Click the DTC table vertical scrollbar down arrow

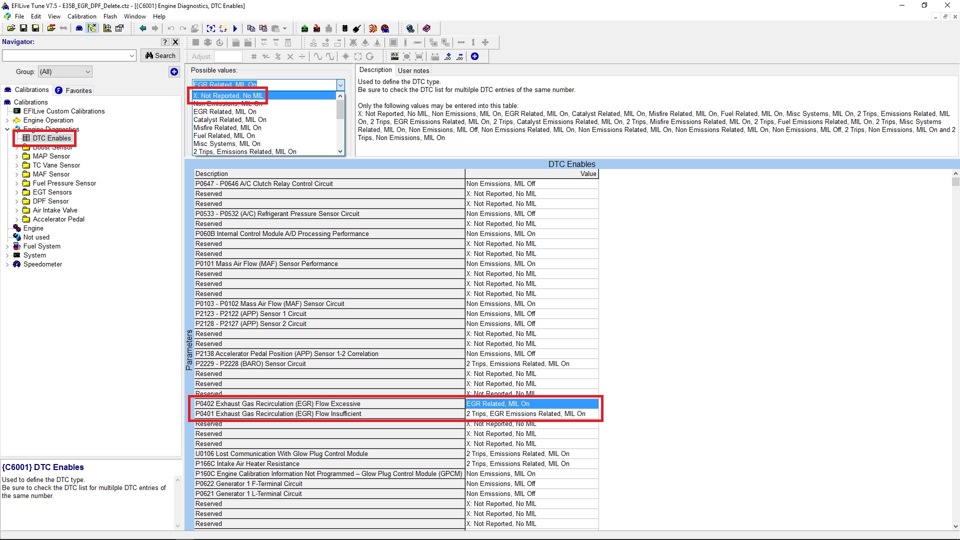coord(955,526)
